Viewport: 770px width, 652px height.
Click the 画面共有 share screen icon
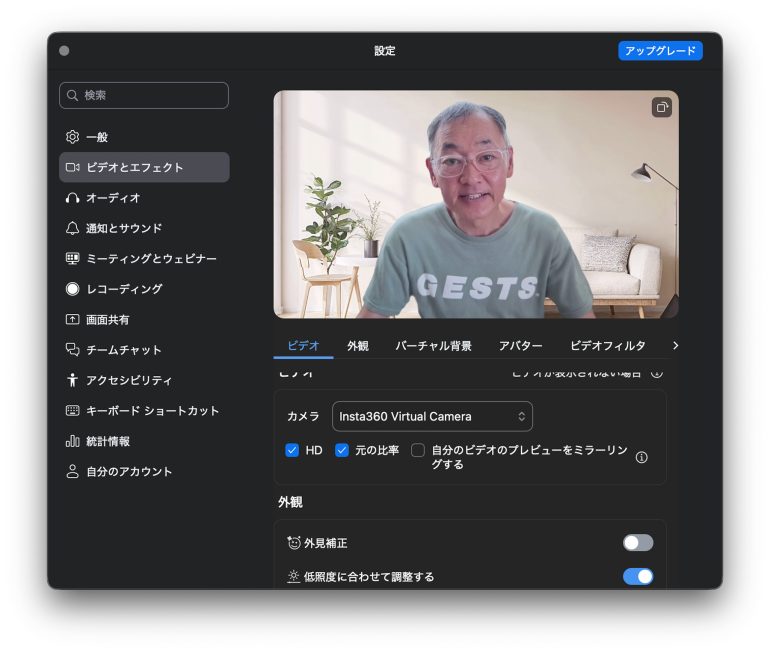pyautogui.click(x=72, y=320)
